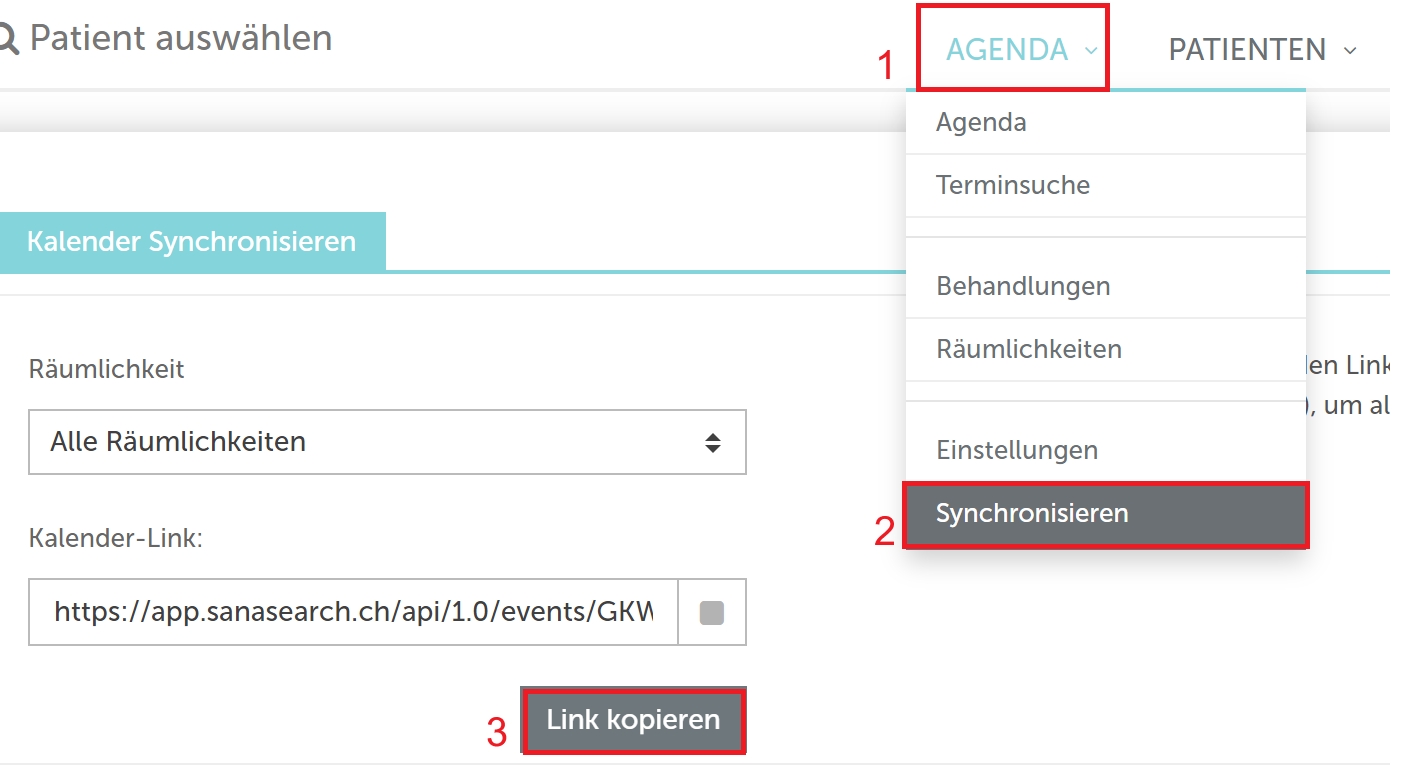Expand the Alle Räumlichkeiten dropdown

click(x=387, y=442)
